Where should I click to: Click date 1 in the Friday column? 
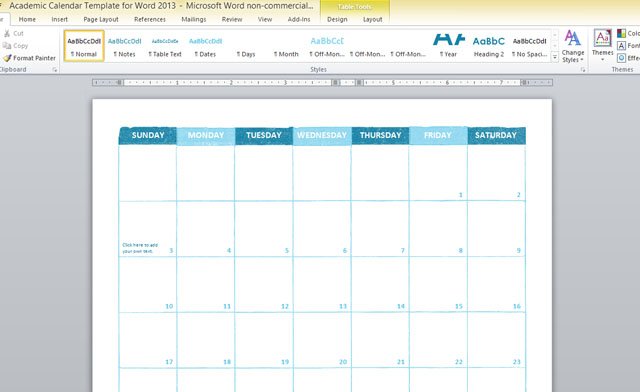[x=460, y=195]
